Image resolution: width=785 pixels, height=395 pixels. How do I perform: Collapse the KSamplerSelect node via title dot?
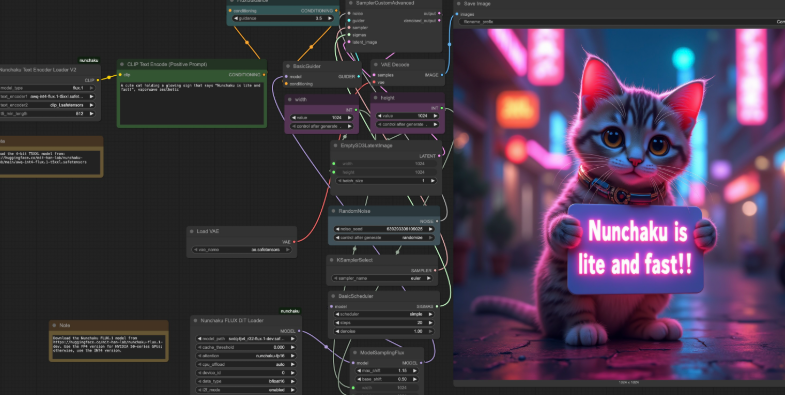tap(332, 260)
